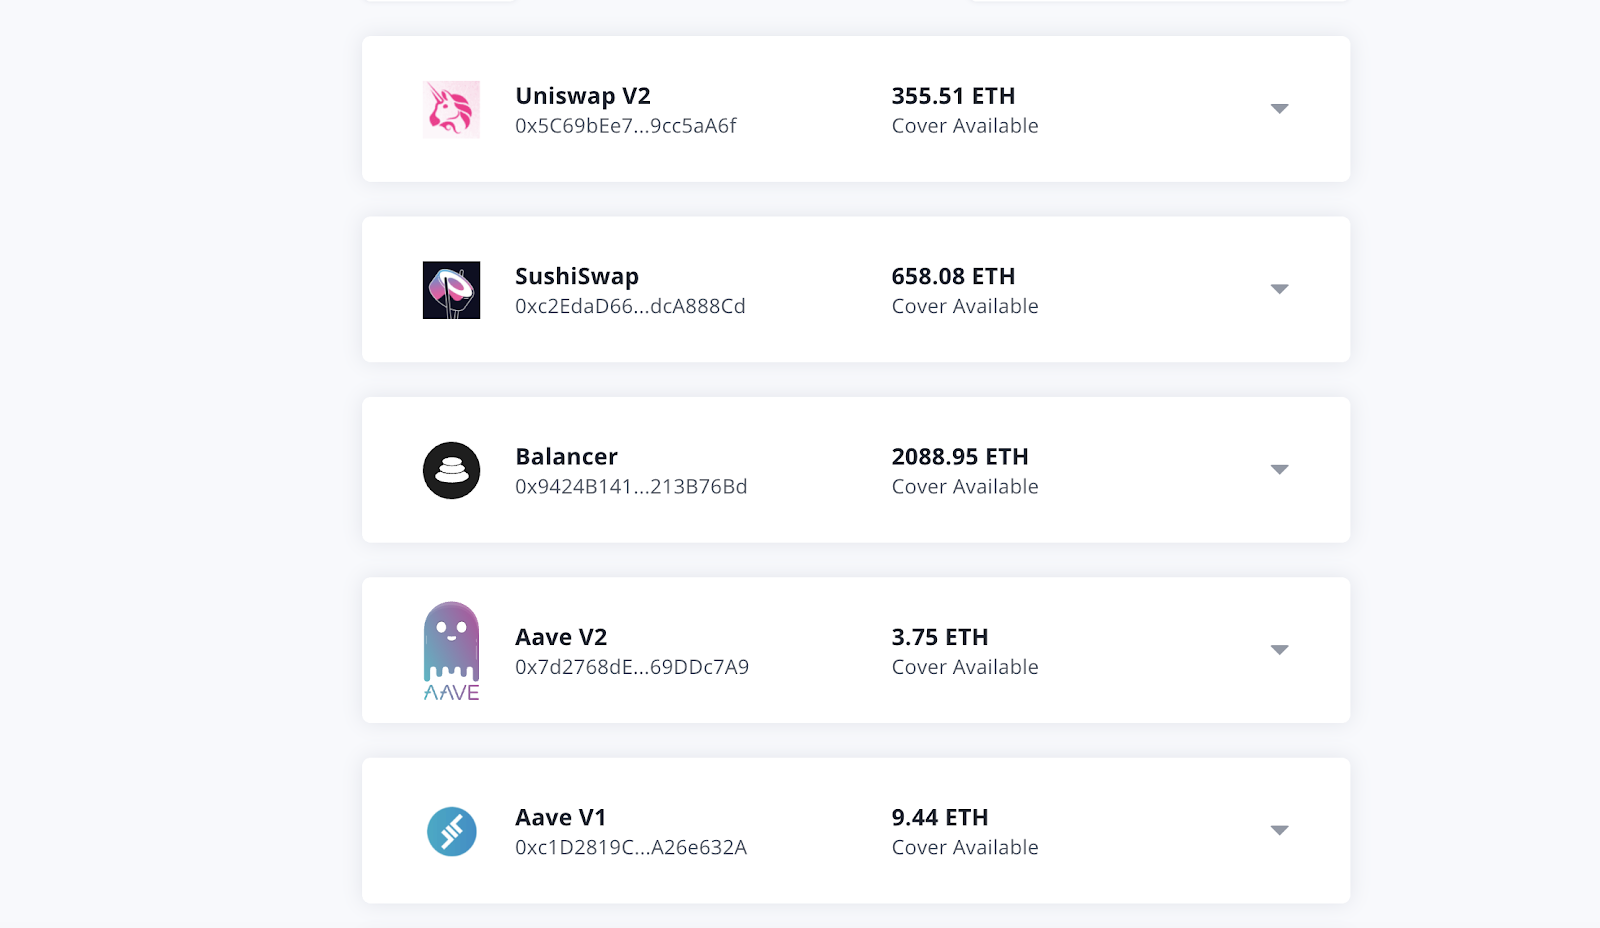Image resolution: width=1600 pixels, height=928 pixels.
Task: Select the Uniswap V2 protocol name
Action: tap(583, 96)
